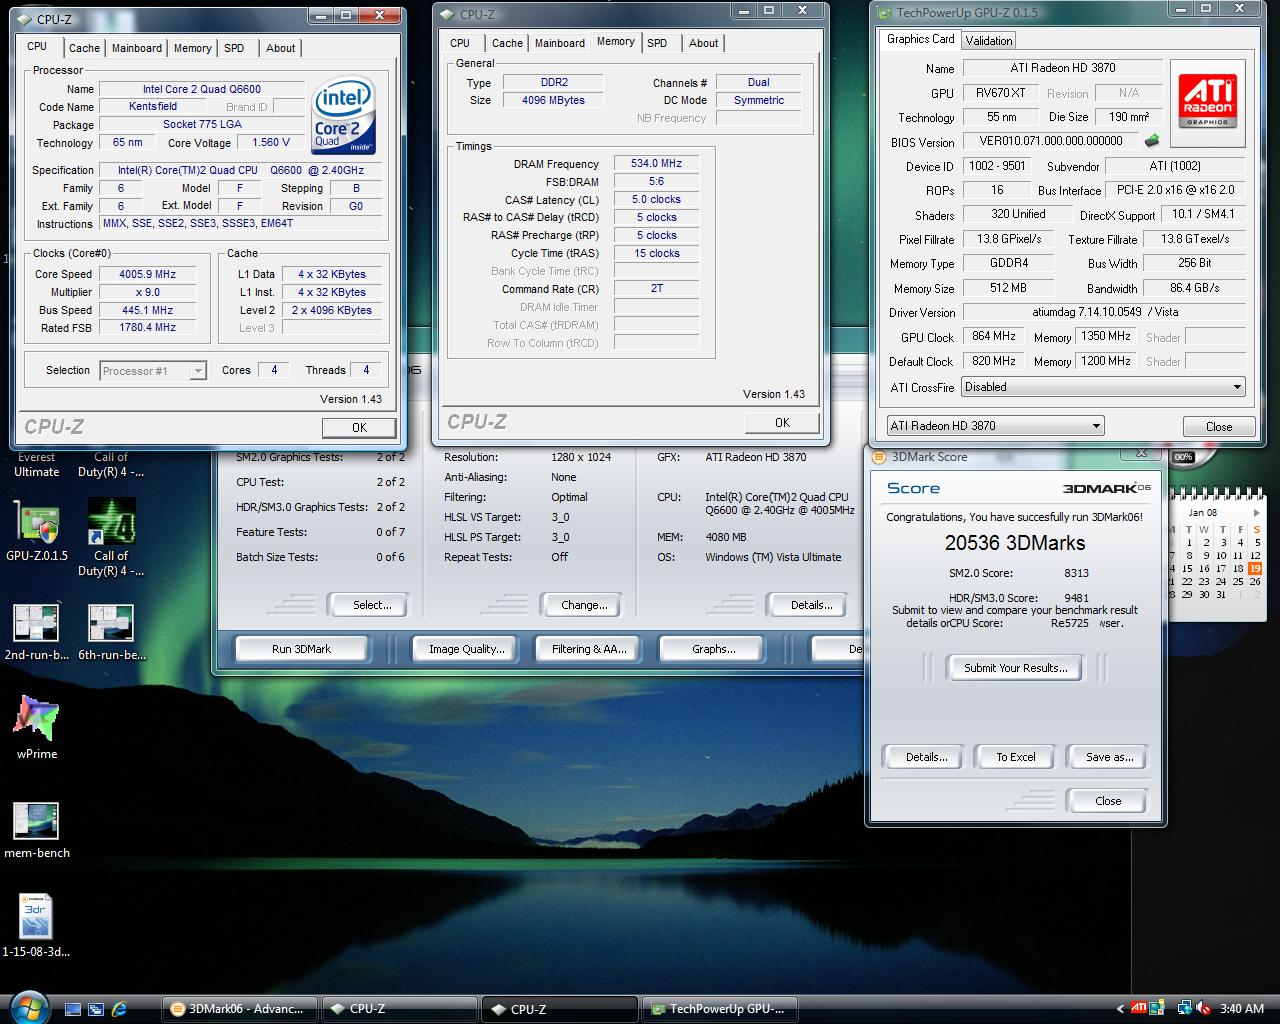Switch to TechPowerUp GPU-Z taskbar button
Image resolution: width=1280 pixels, height=1024 pixels.
pyautogui.click(x=720, y=1009)
